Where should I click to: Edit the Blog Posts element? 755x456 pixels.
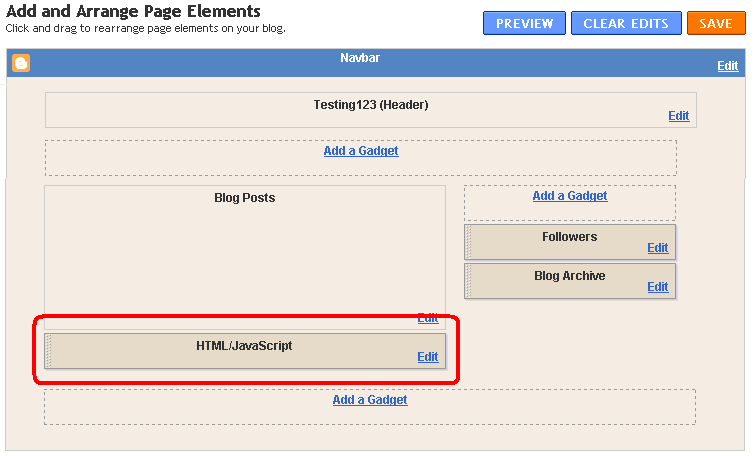tap(428, 318)
